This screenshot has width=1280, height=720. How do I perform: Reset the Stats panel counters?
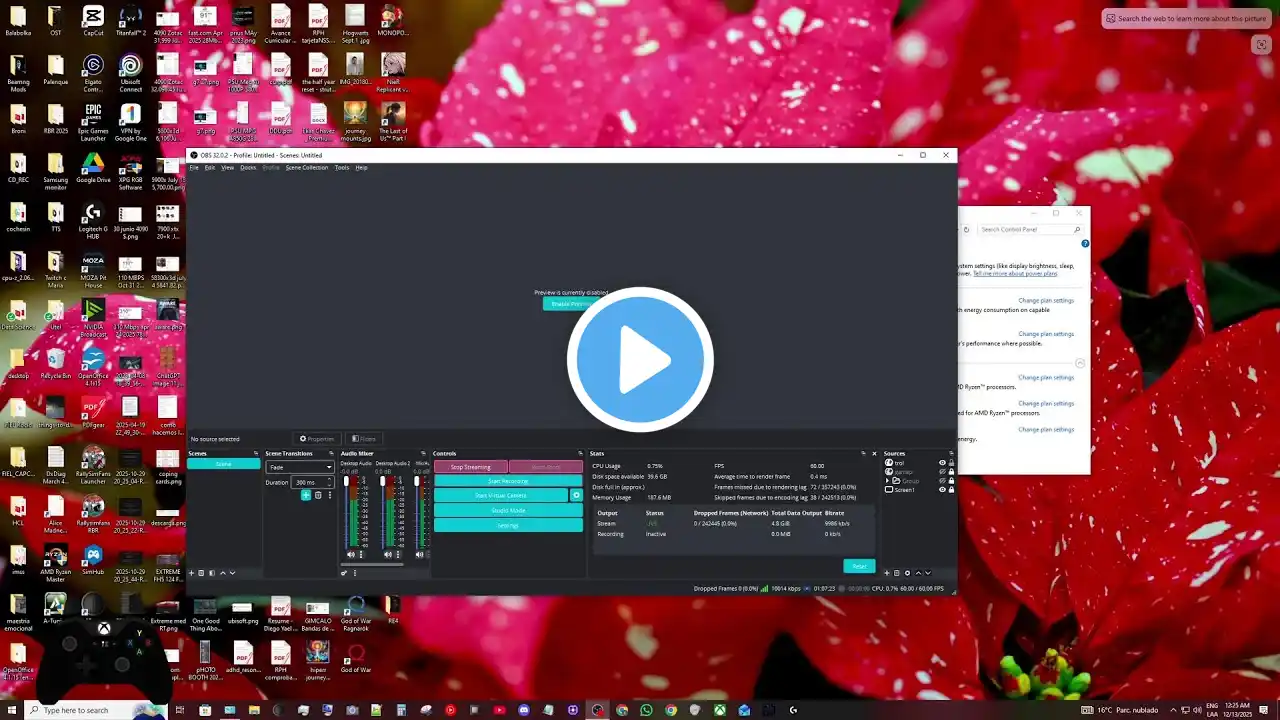coord(859,566)
